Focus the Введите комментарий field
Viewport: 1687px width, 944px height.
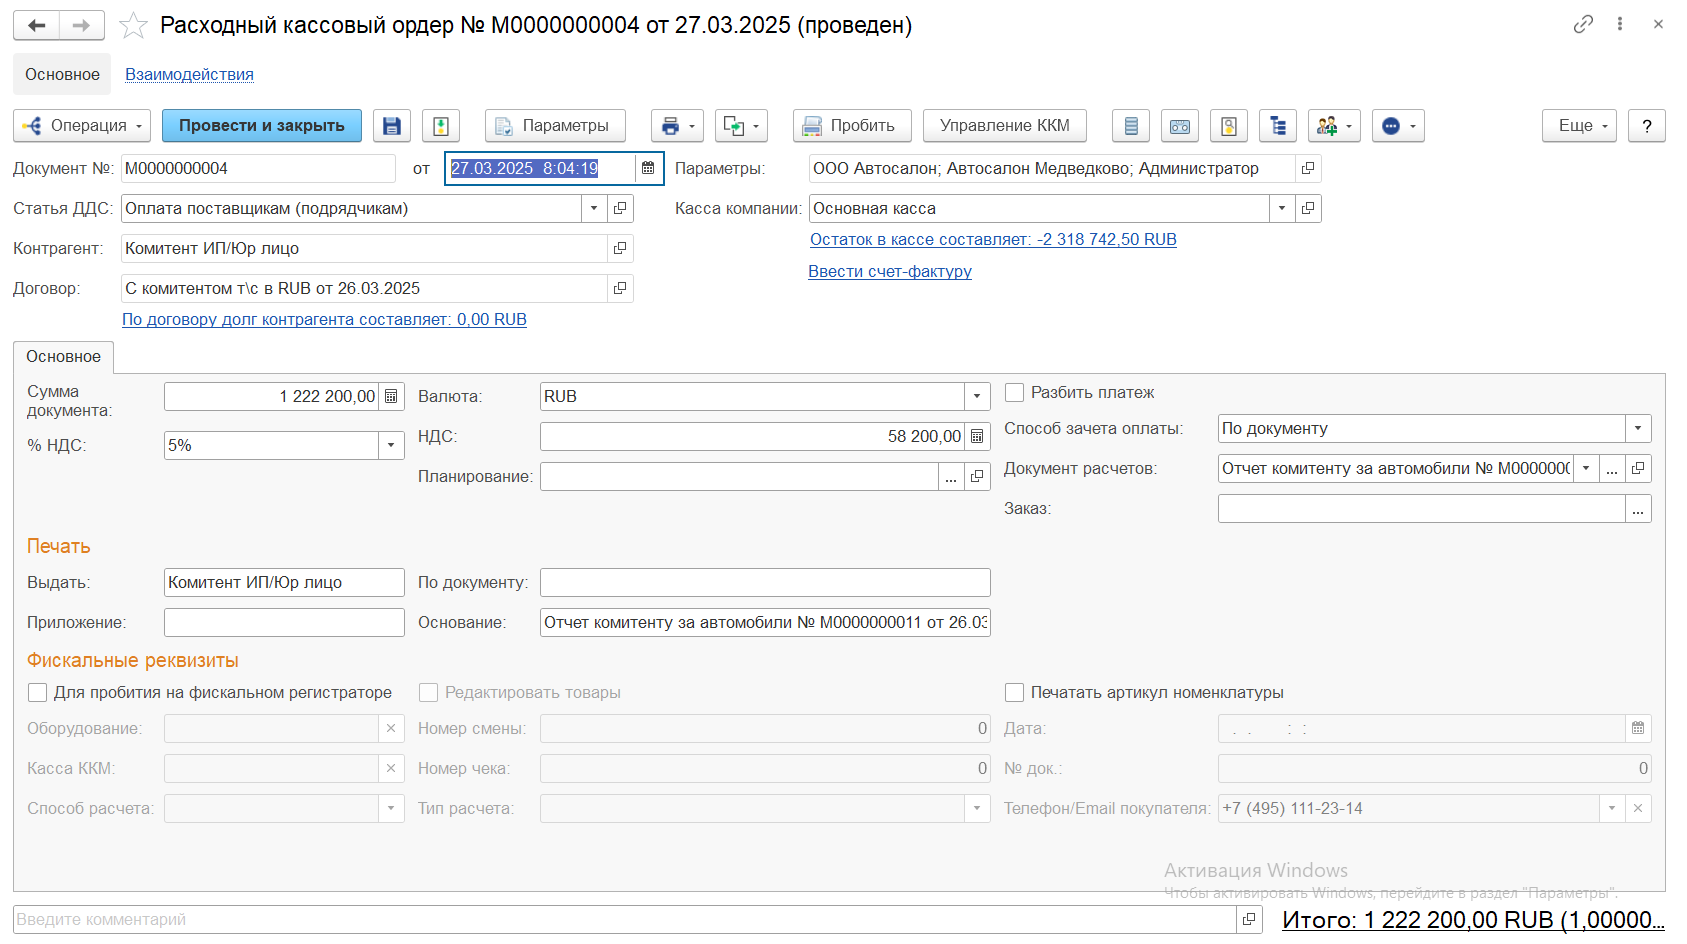[625, 919]
